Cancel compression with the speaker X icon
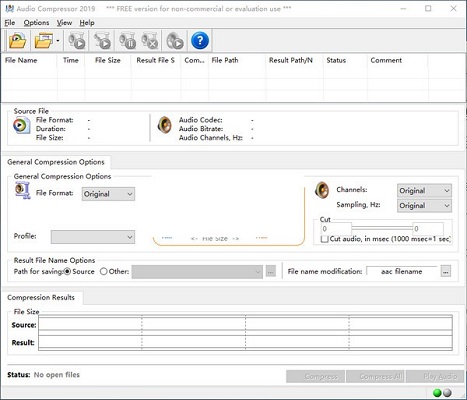The image size is (467, 400). (x=149, y=41)
